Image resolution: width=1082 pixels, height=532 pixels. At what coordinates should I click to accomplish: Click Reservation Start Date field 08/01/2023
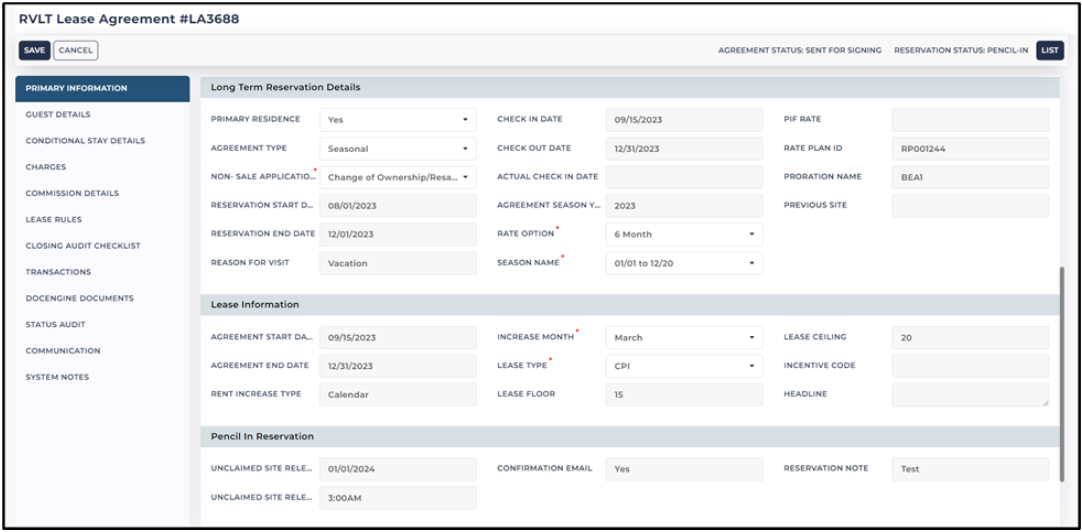(398, 206)
